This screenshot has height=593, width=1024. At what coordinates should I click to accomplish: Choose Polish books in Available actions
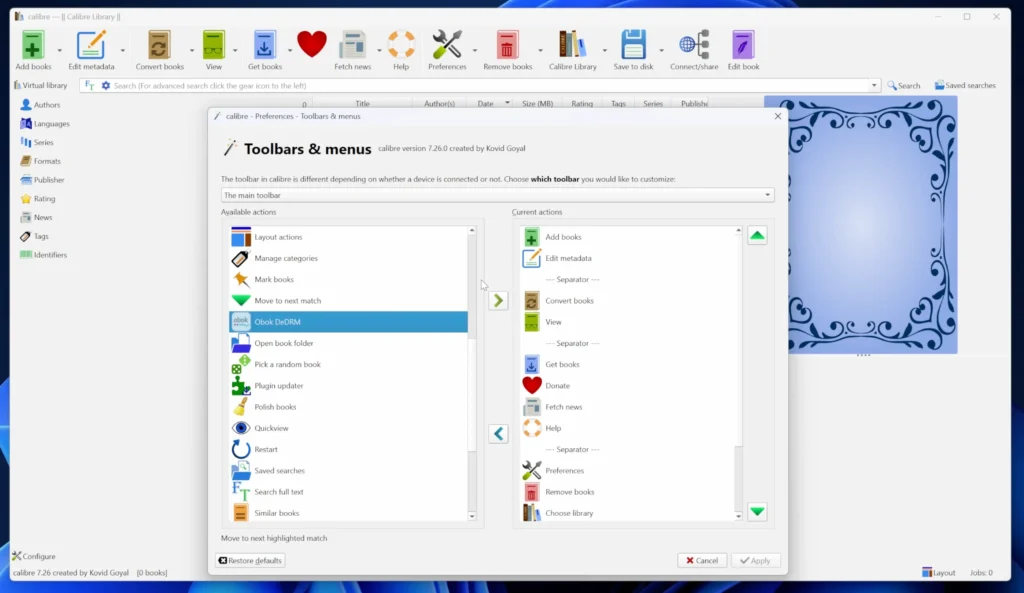(349, 407)
